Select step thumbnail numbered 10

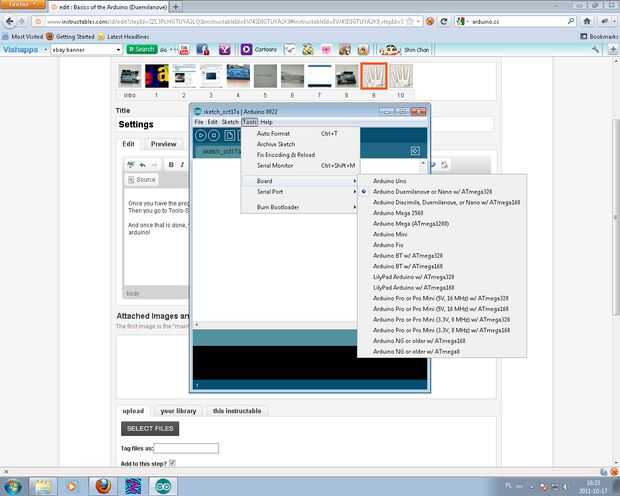401,76
